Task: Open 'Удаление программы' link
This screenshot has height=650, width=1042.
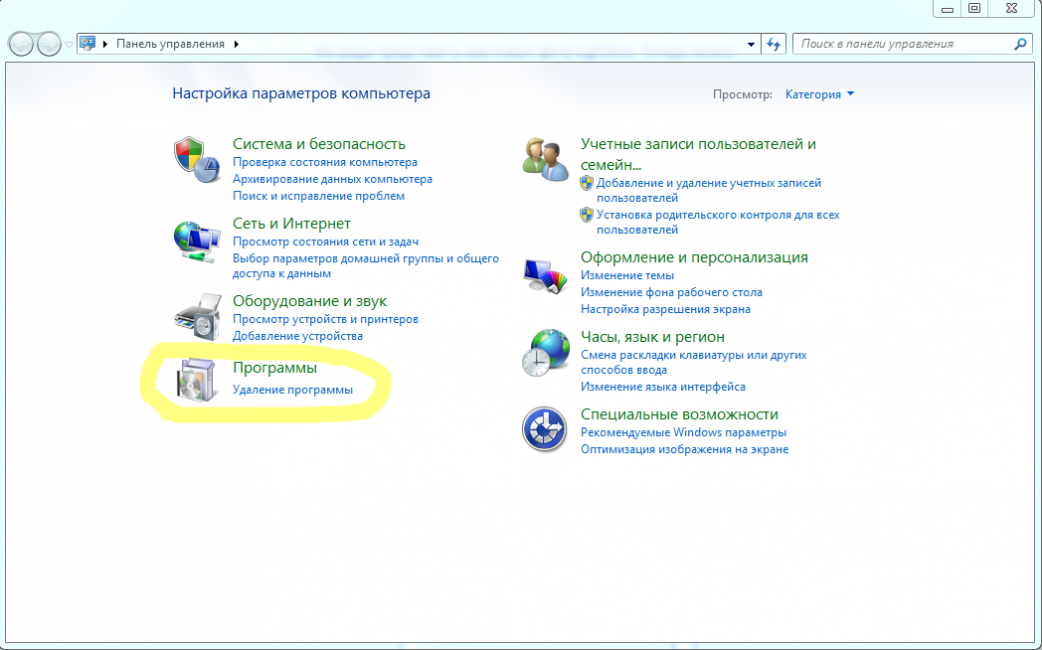Action: (292, 390)
